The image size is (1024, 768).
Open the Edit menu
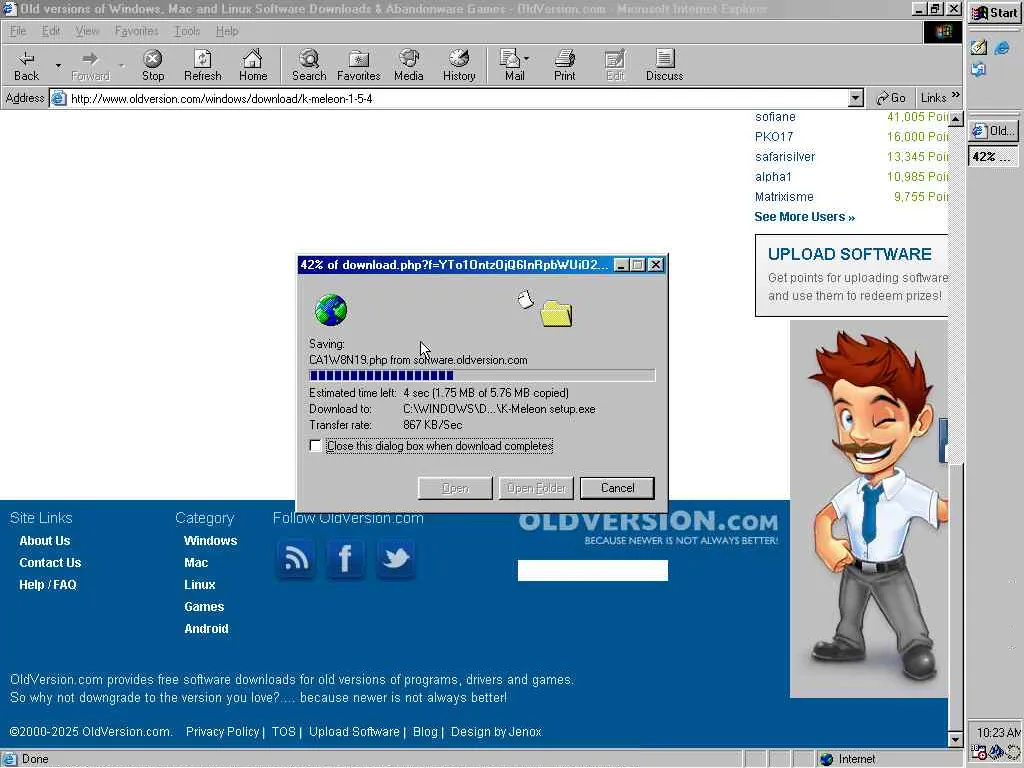51,31
